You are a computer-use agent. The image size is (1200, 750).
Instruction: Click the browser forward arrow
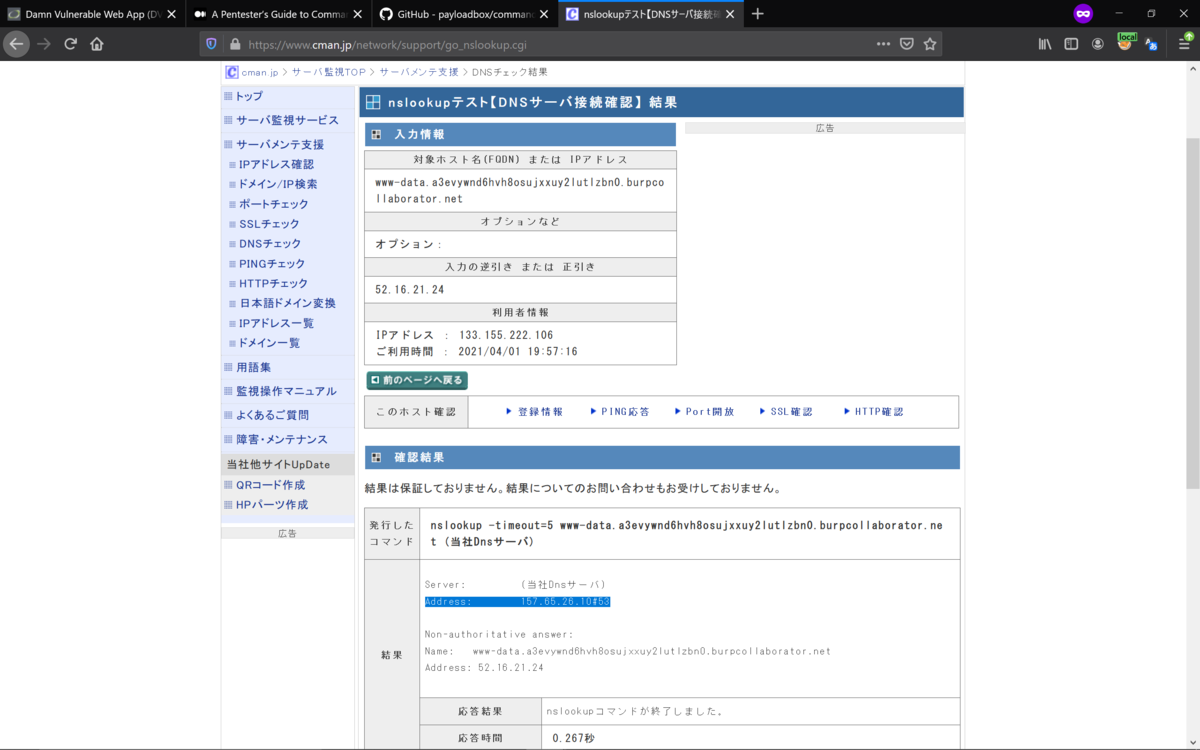(x=43, y=44)
